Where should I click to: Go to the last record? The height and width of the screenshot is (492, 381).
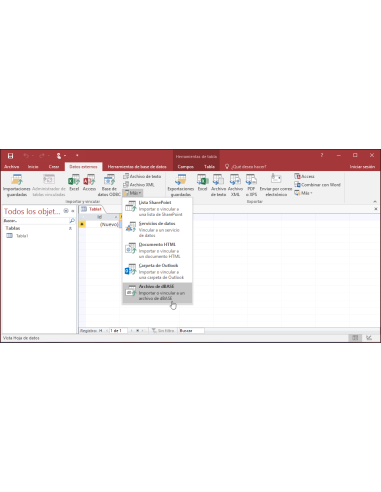[x=137, y=331]
